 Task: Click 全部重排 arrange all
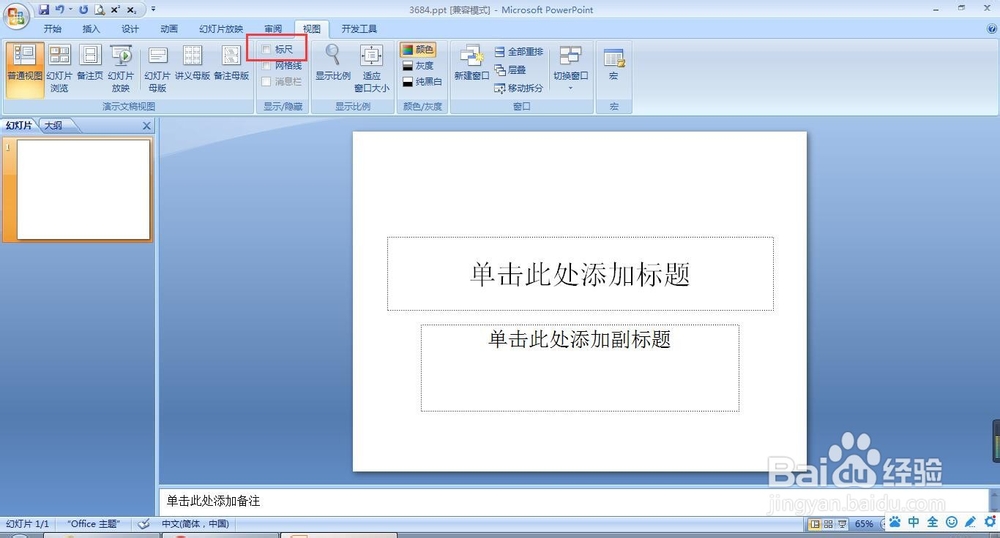tap(519, 52)
